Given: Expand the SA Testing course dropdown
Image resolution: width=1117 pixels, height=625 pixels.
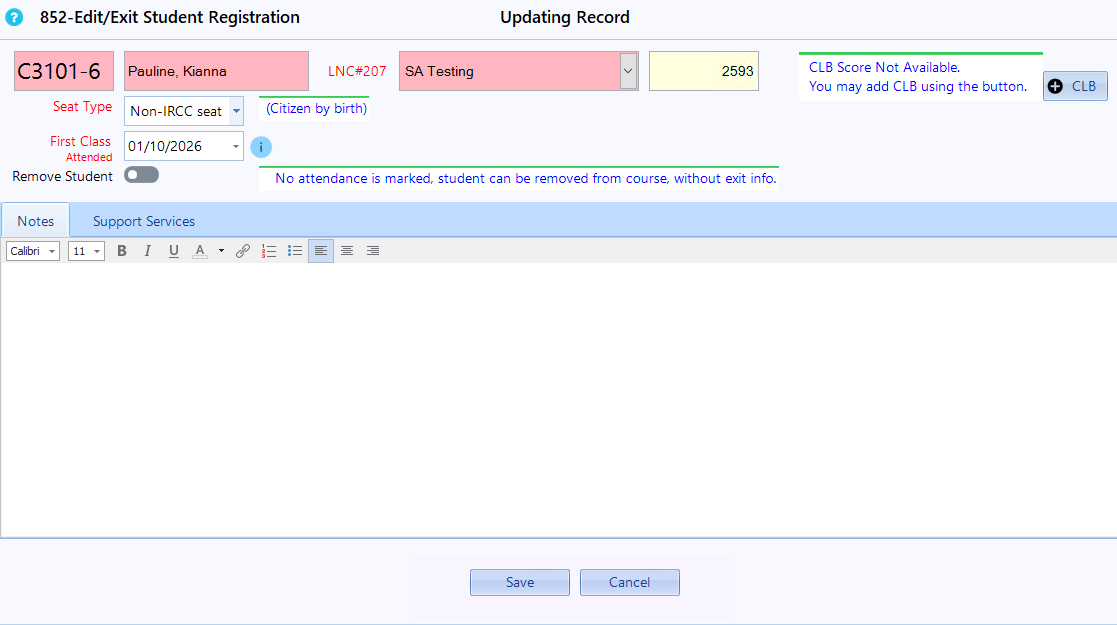Looking at the screenshot, I should click(628, 71).
